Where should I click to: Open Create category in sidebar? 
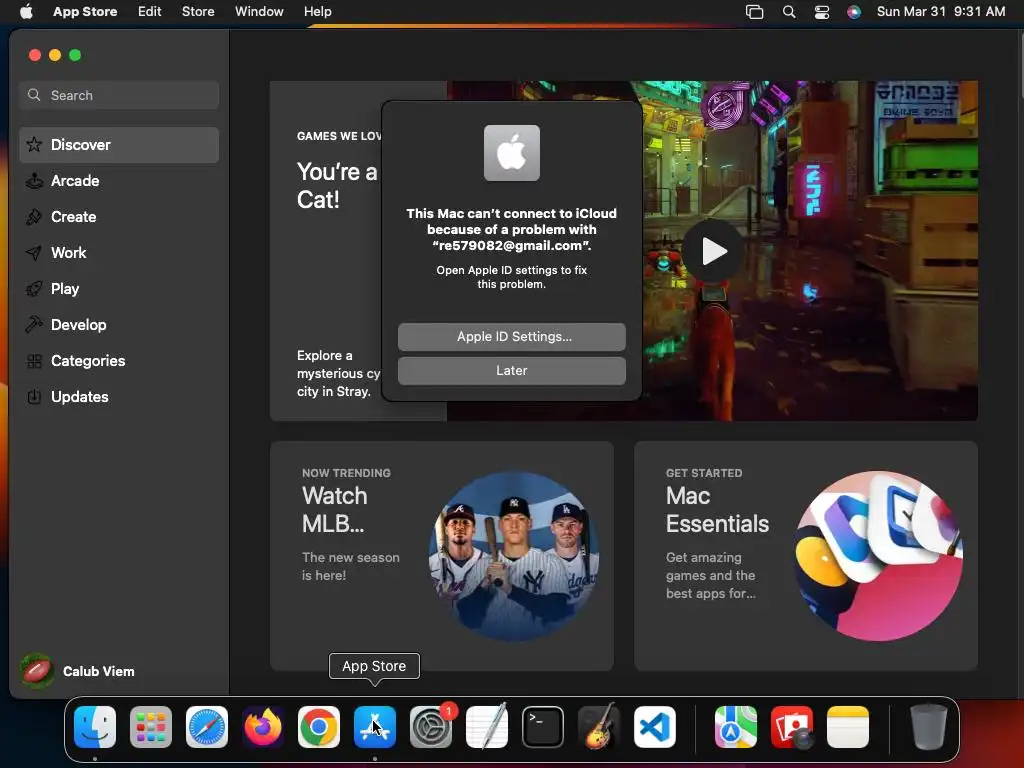119,217
